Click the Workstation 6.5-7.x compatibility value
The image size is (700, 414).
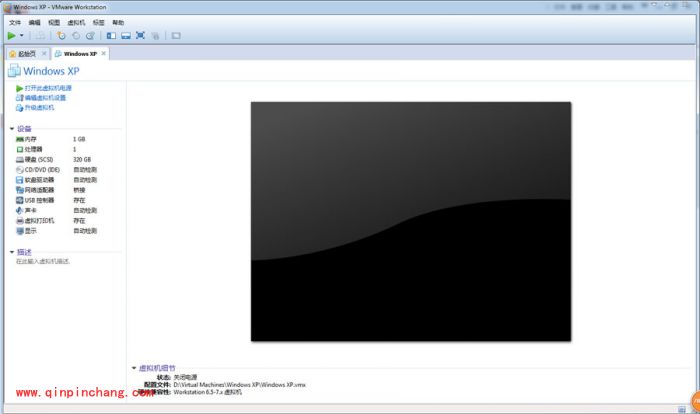(208, 392)
